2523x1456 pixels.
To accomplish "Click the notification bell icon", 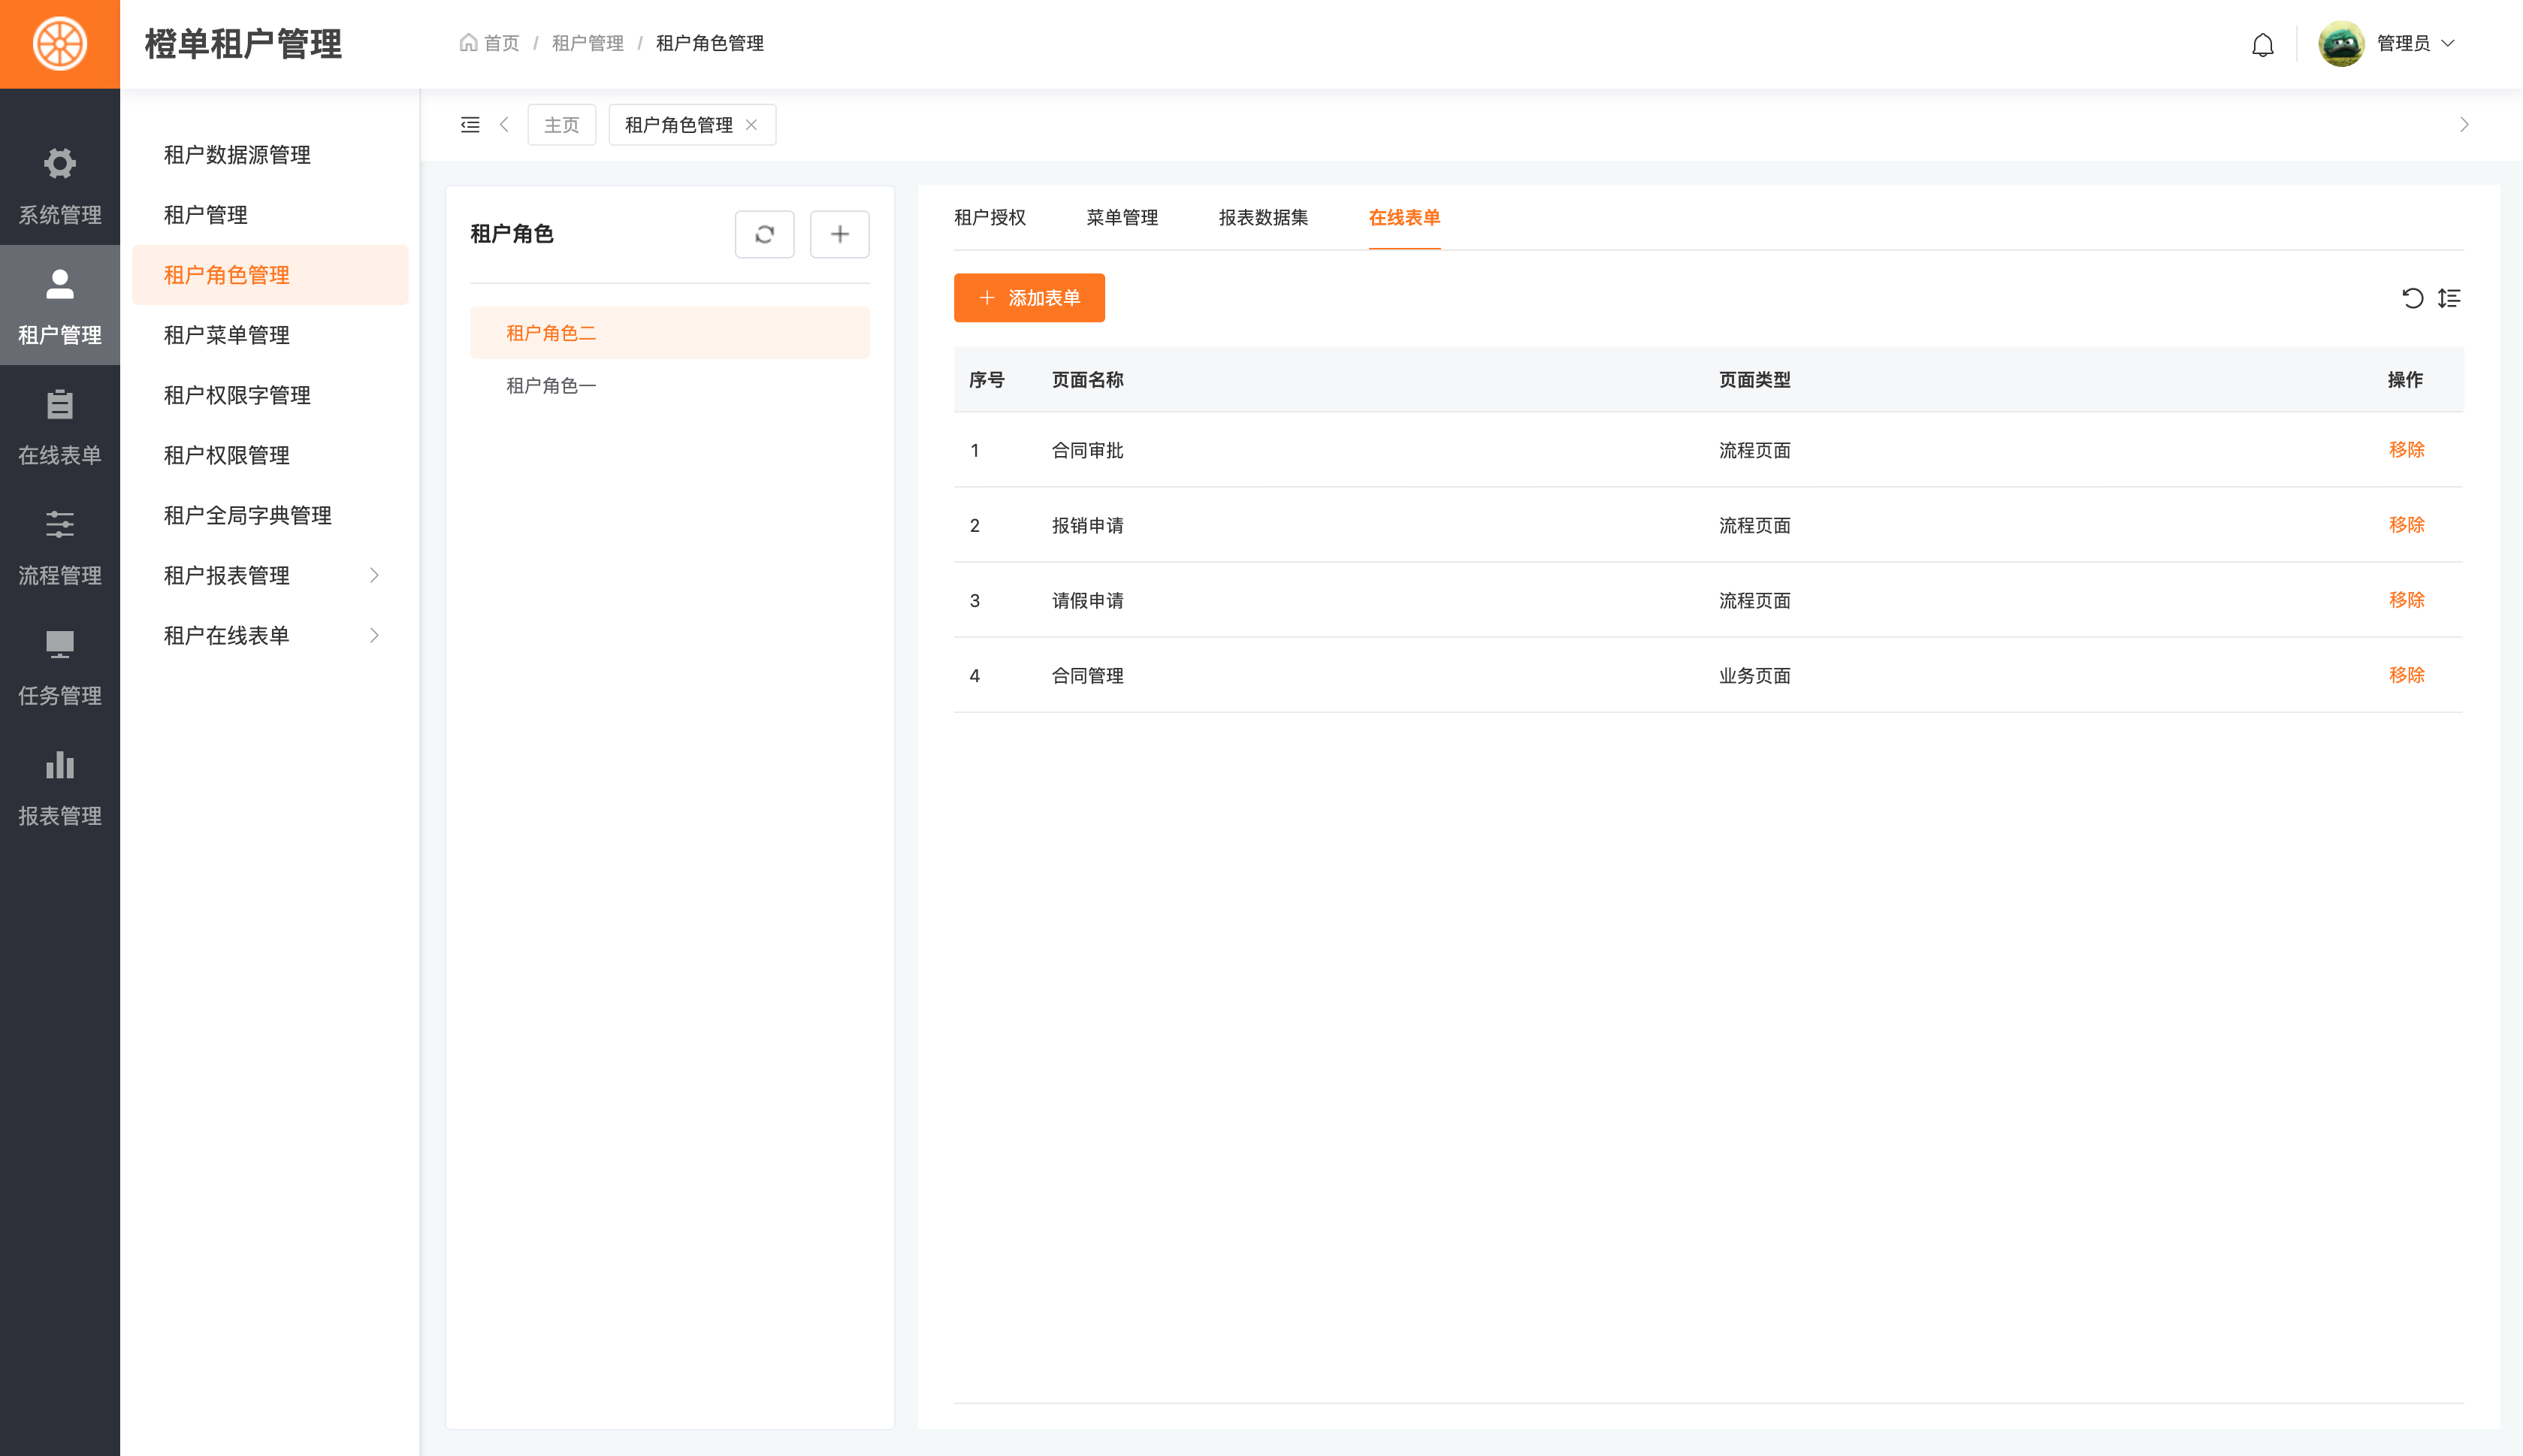I will coord(2262,45).
